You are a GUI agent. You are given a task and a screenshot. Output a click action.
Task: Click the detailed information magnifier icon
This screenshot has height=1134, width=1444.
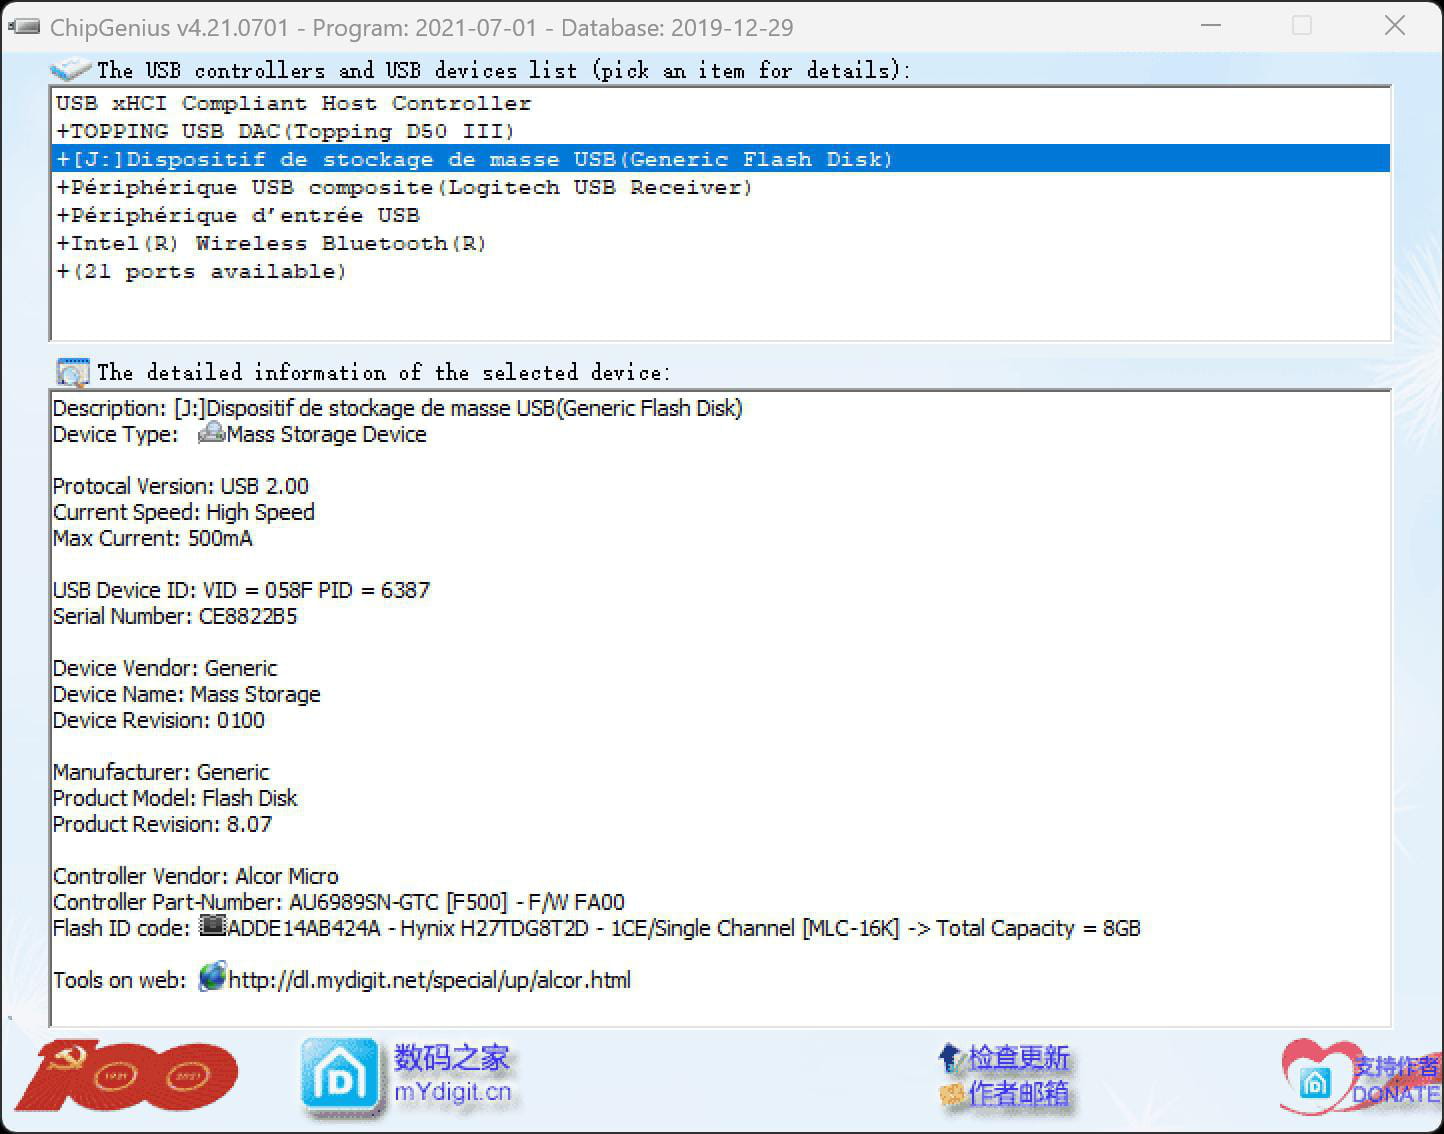[x=72, y=372]
